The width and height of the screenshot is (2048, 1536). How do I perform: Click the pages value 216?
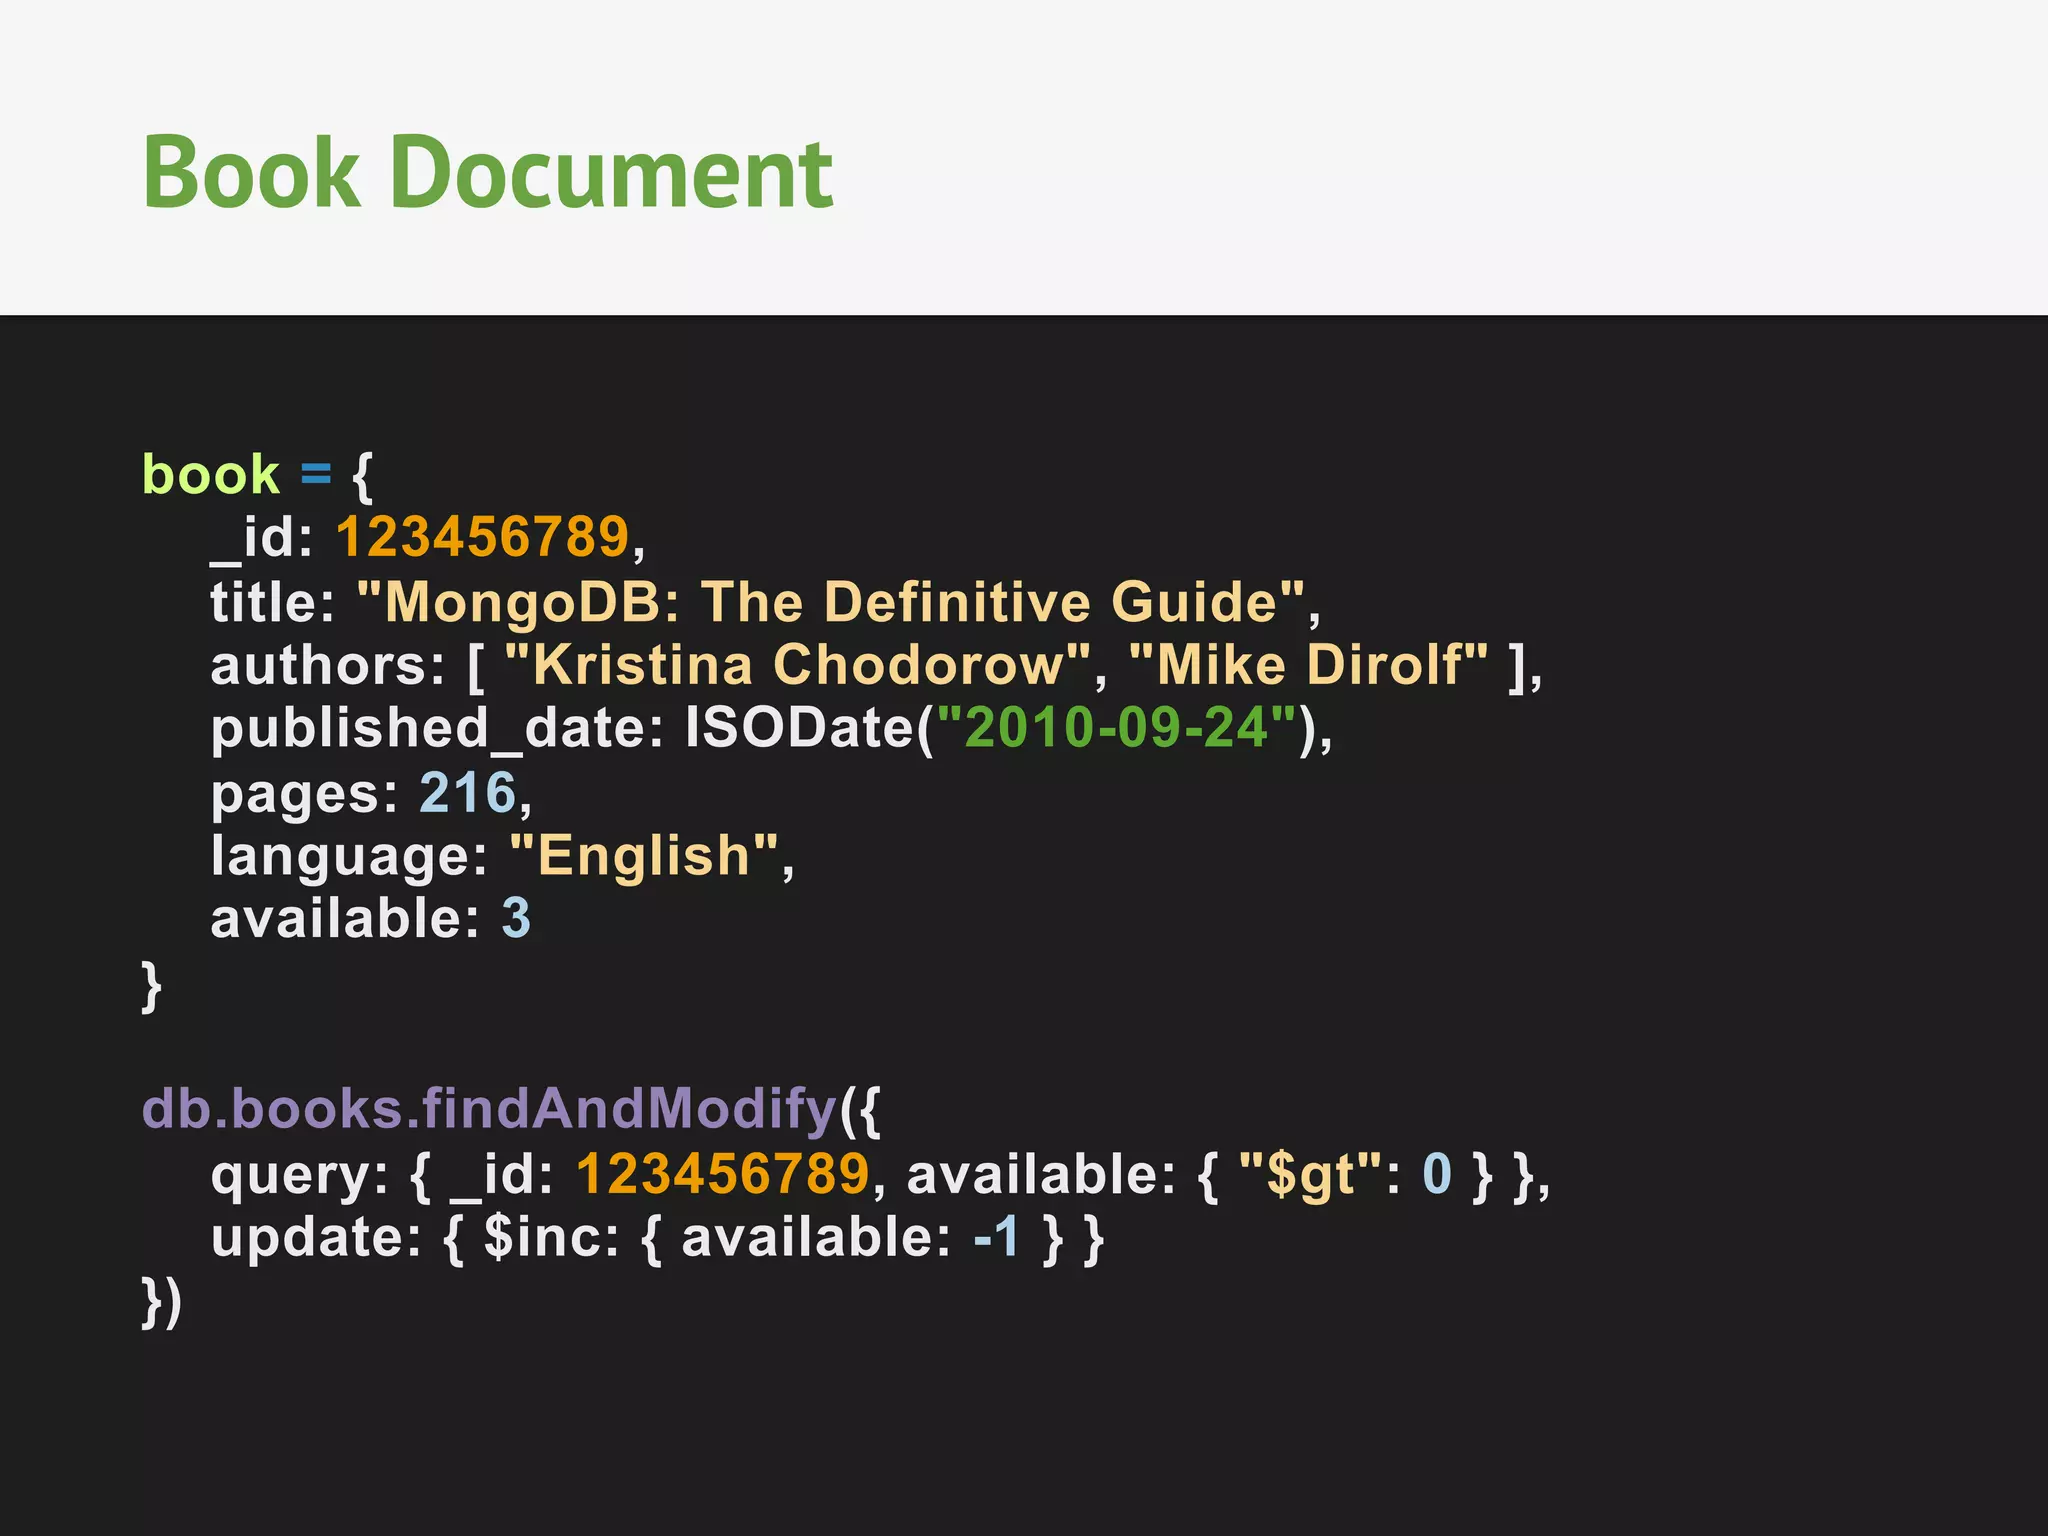pos(467,792)
